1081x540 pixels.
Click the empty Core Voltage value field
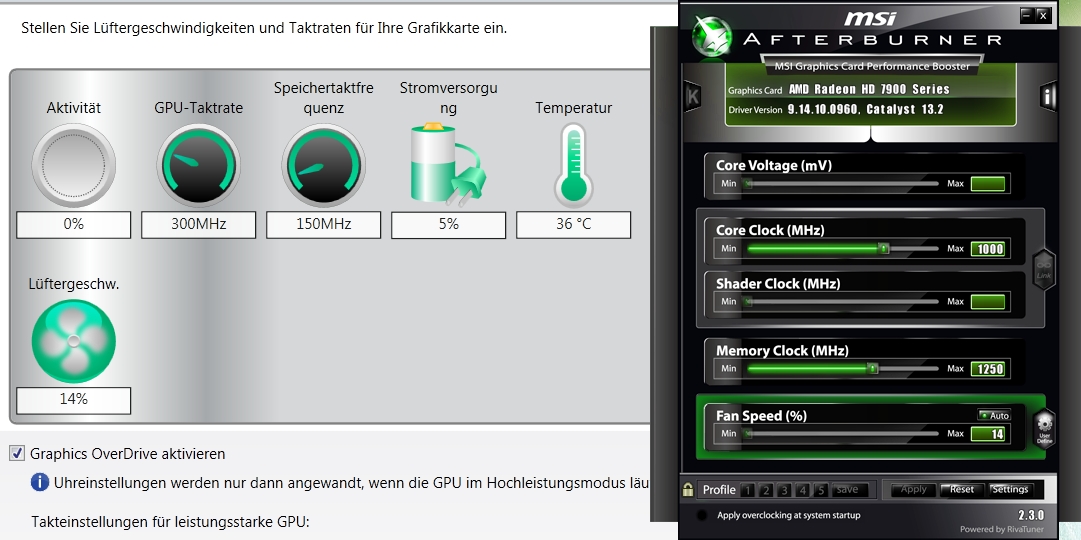point(988,184)
